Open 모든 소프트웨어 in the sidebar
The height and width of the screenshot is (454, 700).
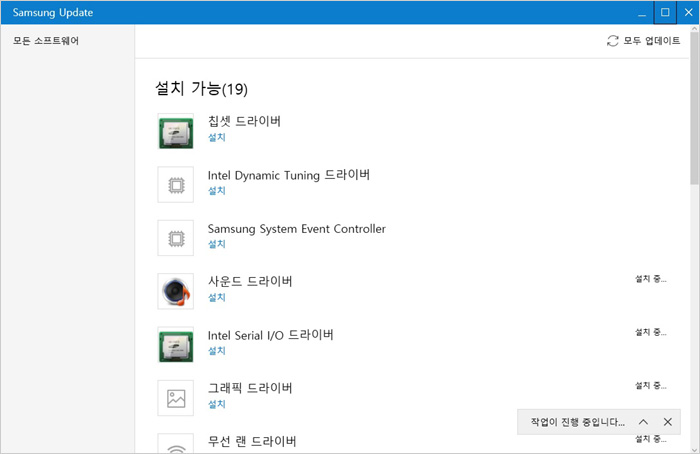tap(46, 41)
